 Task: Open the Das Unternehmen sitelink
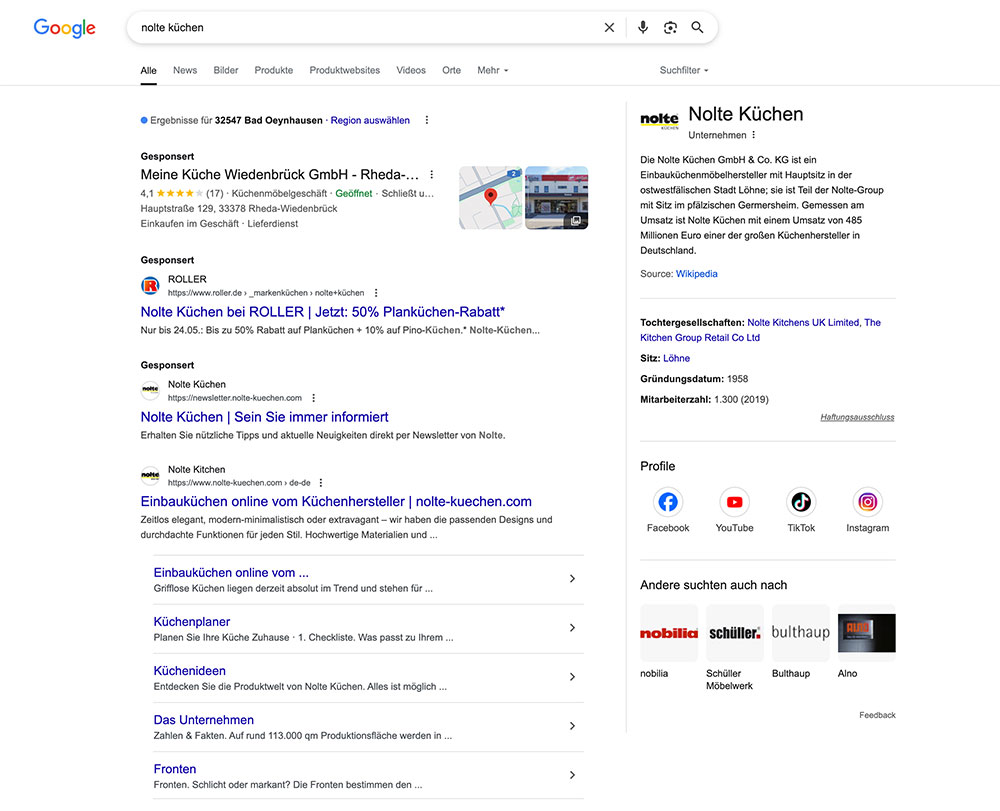(x=203, y=720)
